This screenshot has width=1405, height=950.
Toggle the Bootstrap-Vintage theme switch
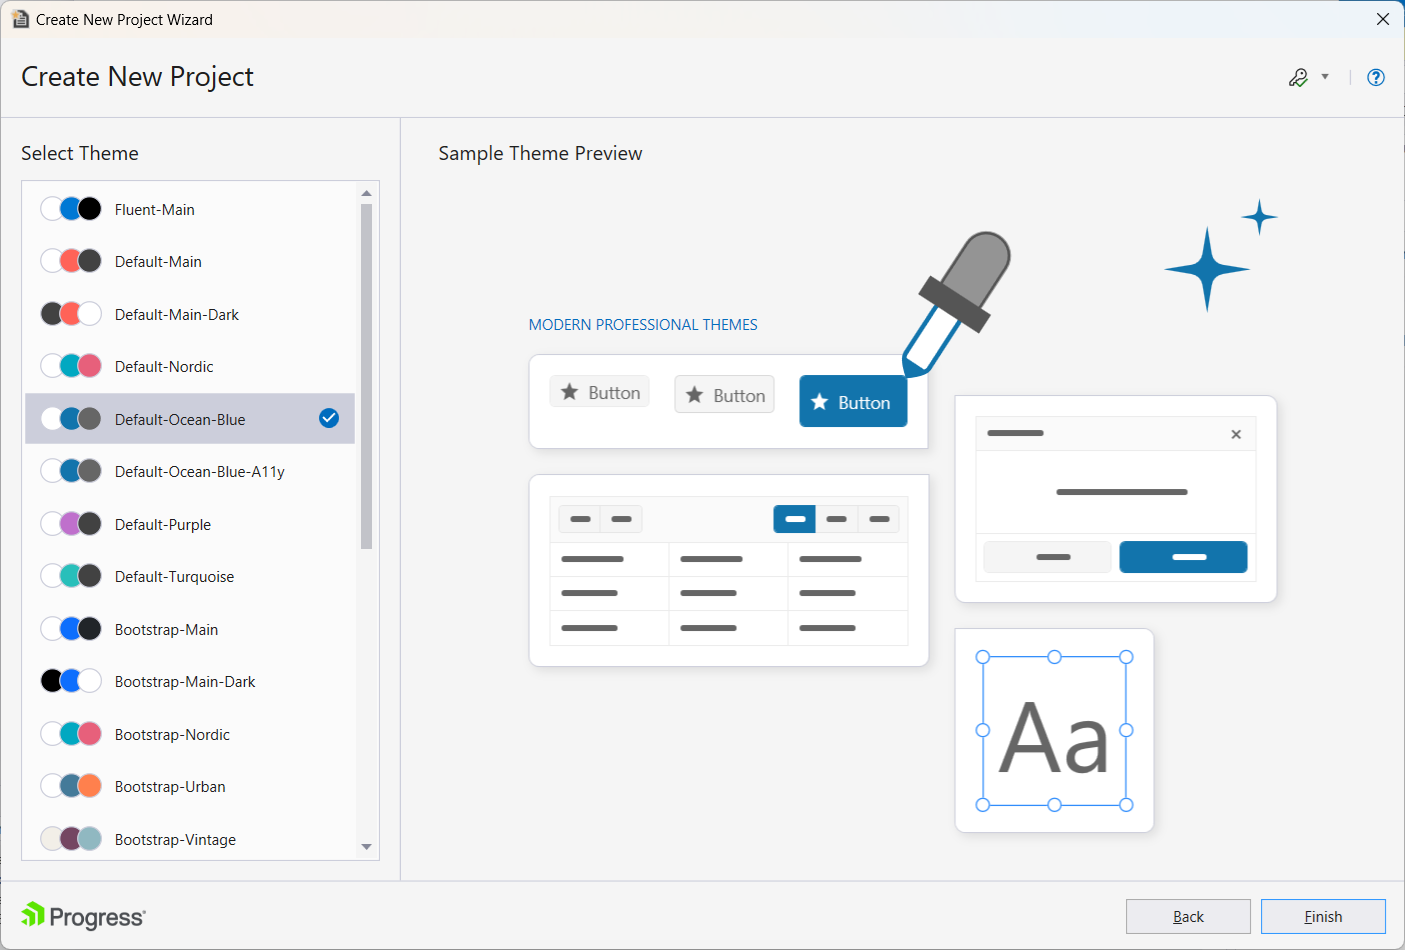71,838
